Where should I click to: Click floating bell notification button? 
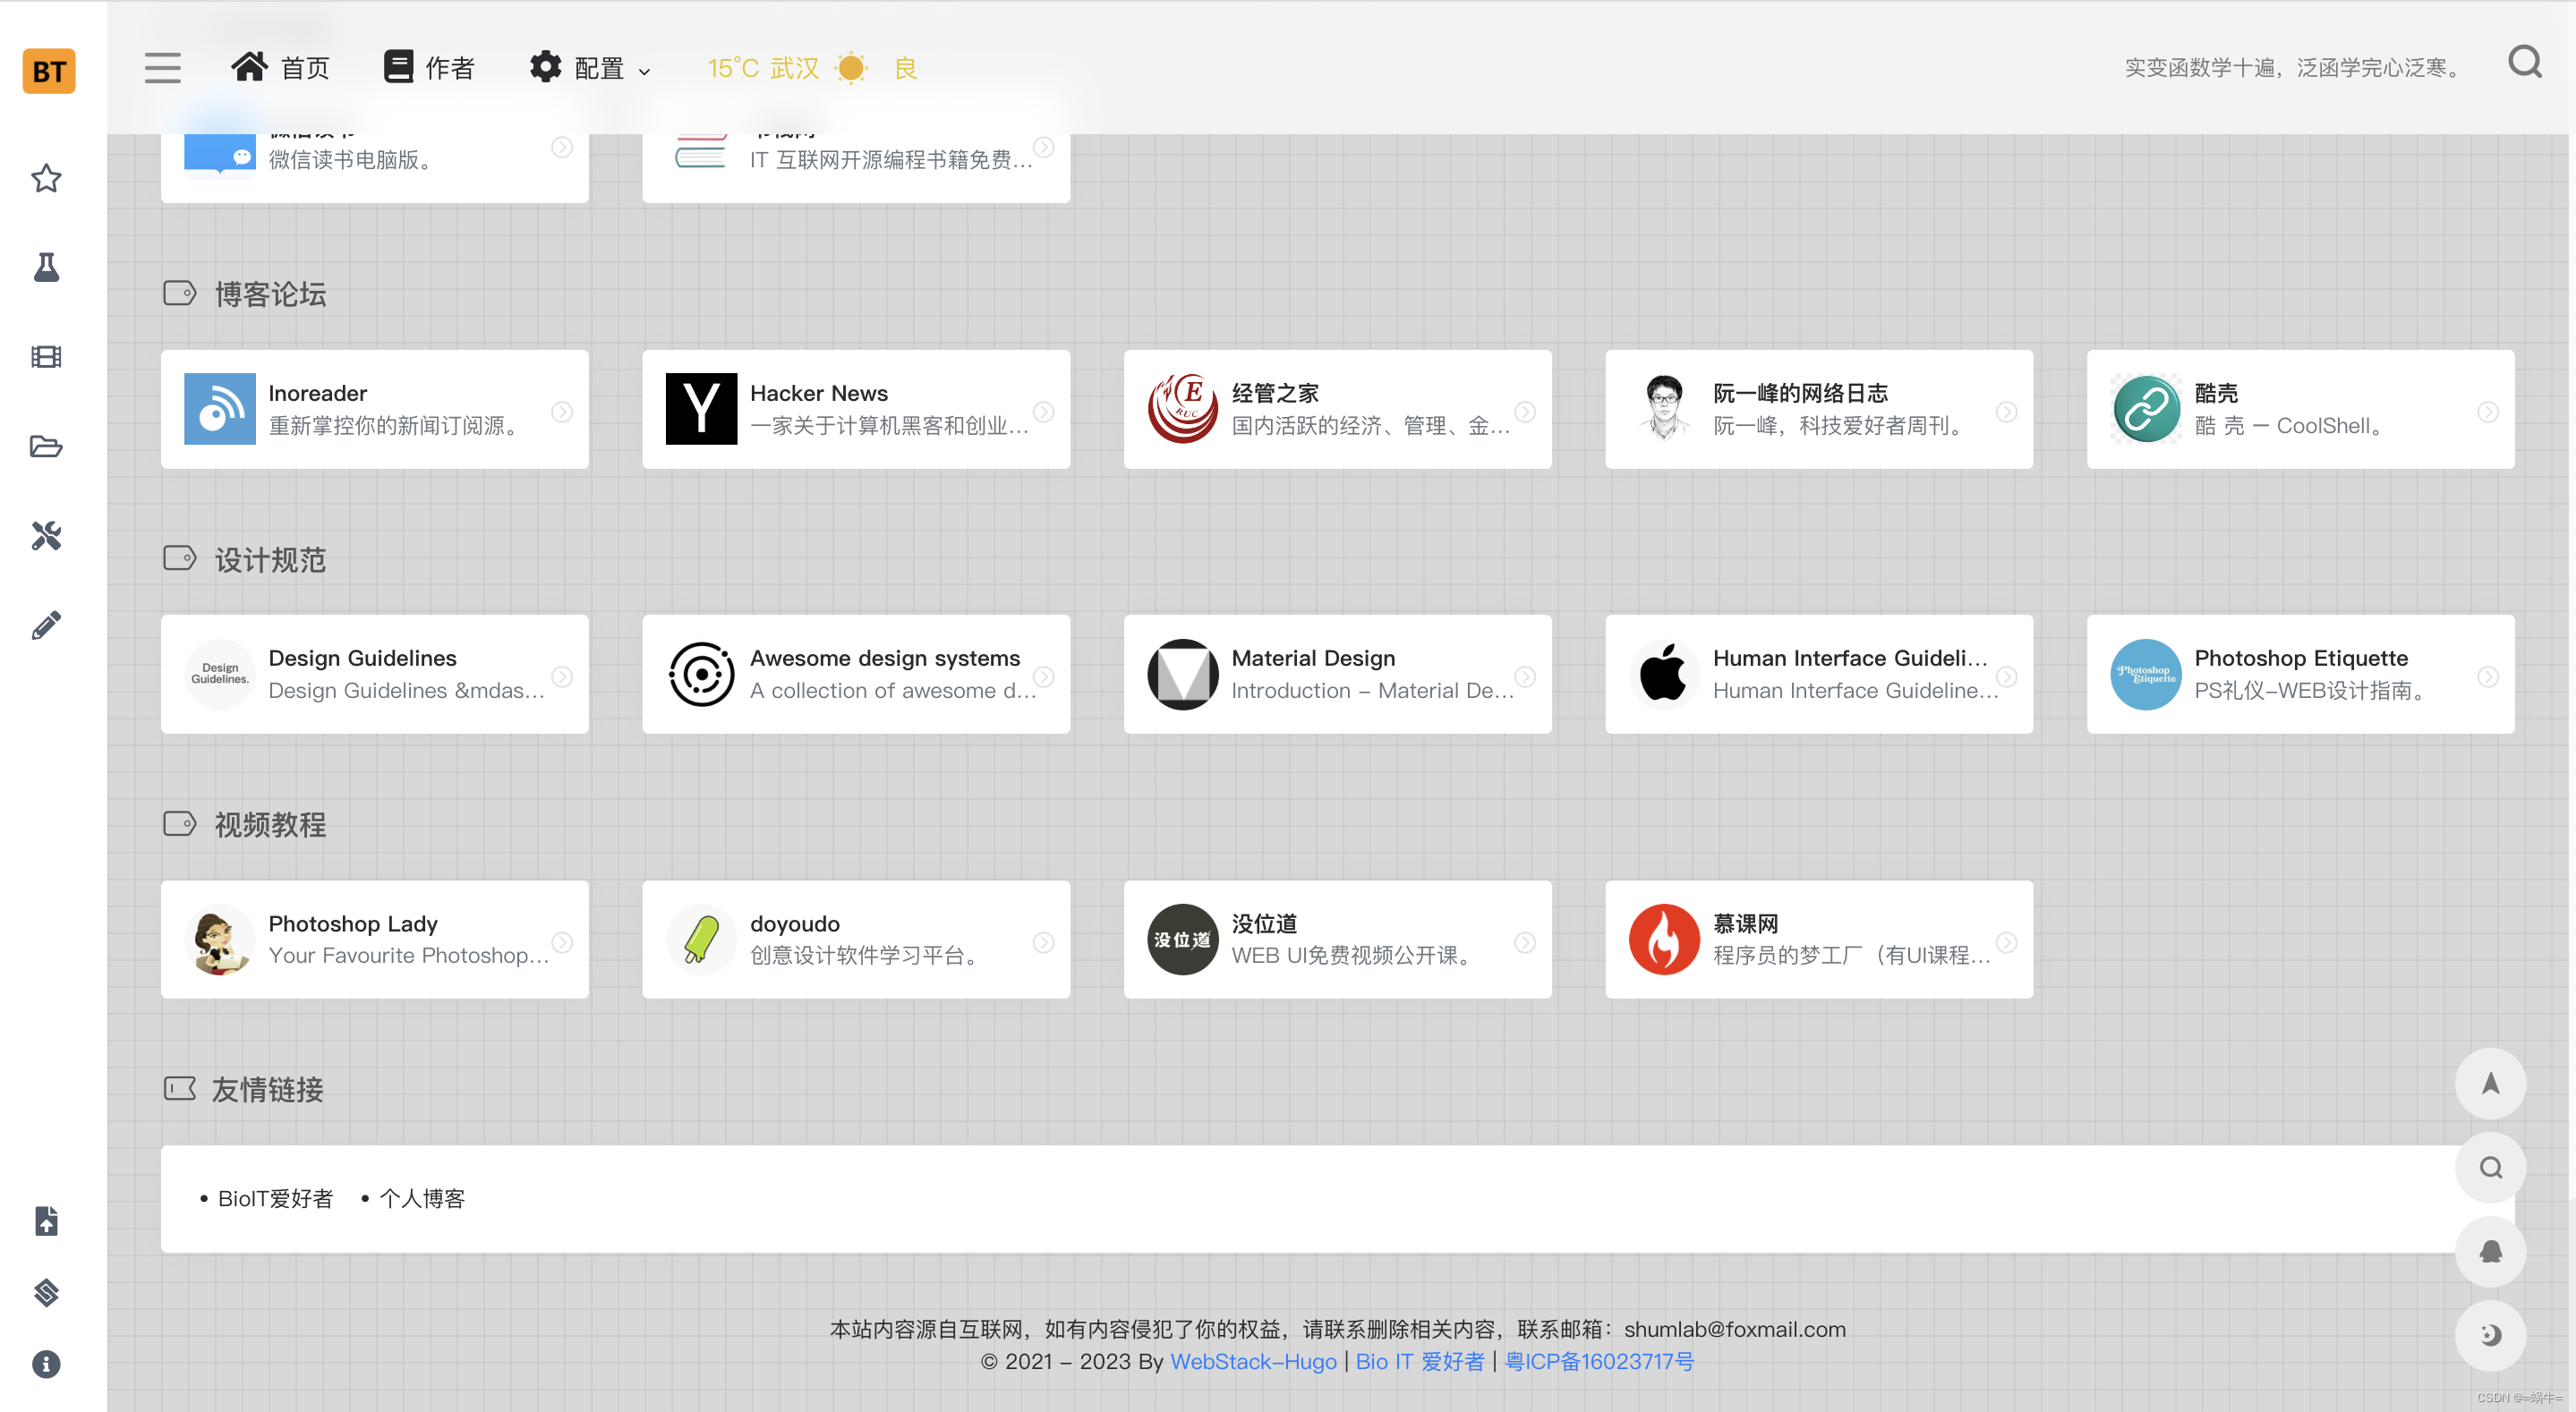[x=2490, y=1251]
